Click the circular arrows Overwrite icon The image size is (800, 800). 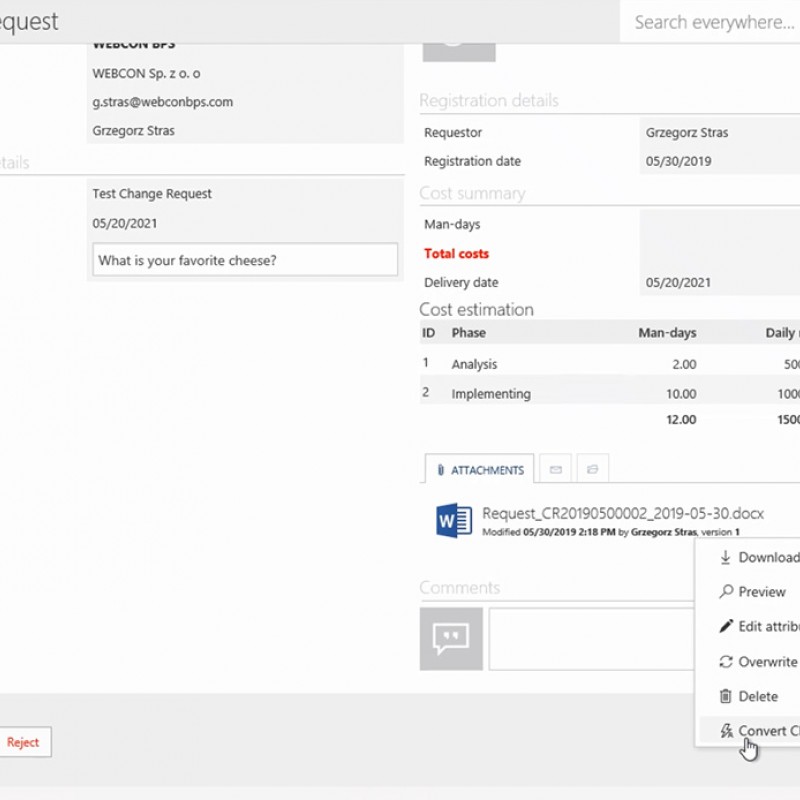(726, 662)
